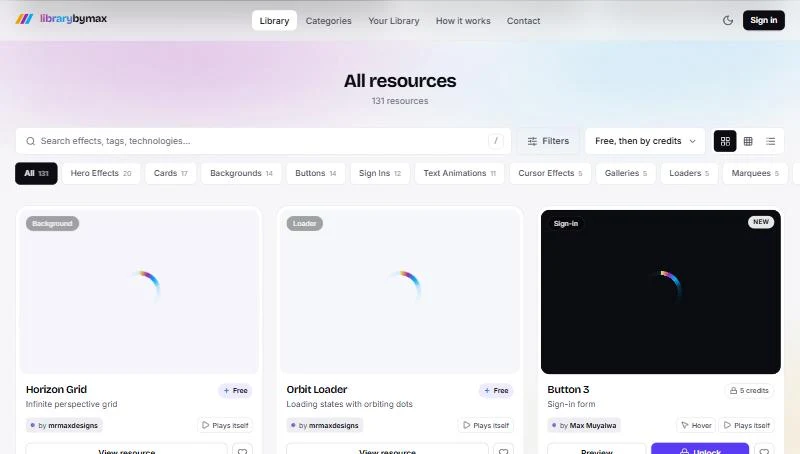This screenshot has height=454, width=800.
Task: Click the Free badge on Orbit Loader
Action: [x=496, y=390]
